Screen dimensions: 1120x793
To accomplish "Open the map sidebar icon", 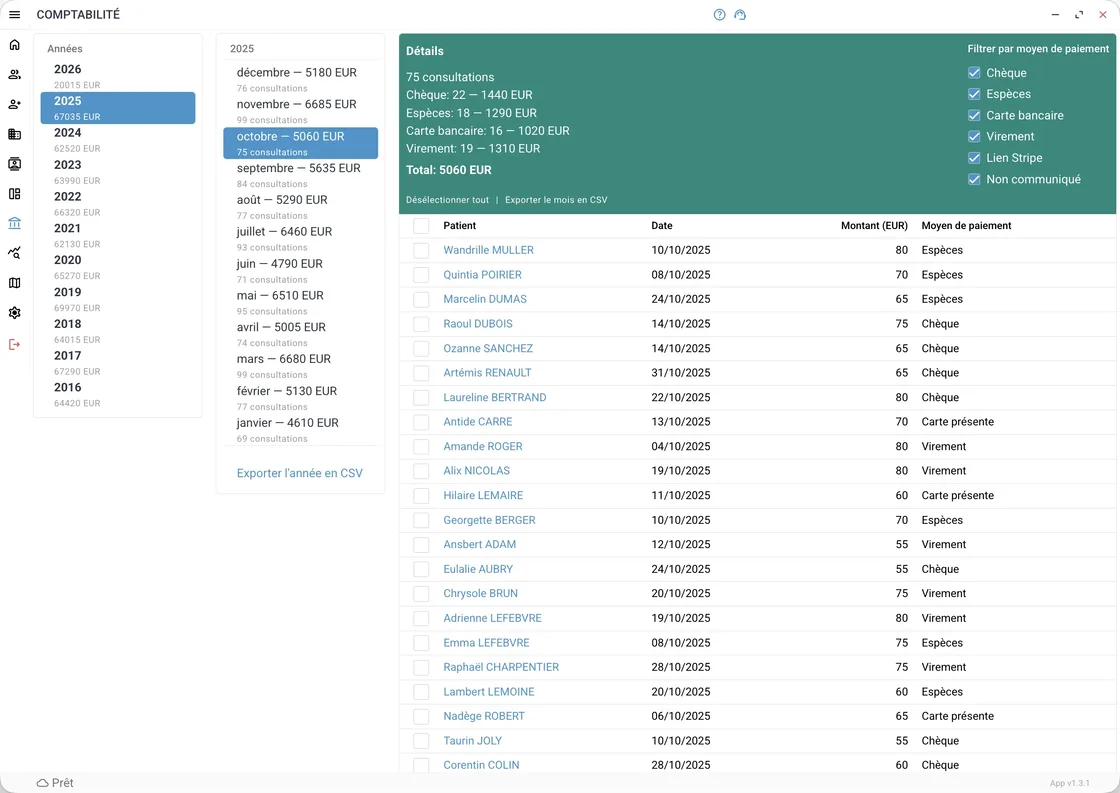I will [14, 283].
